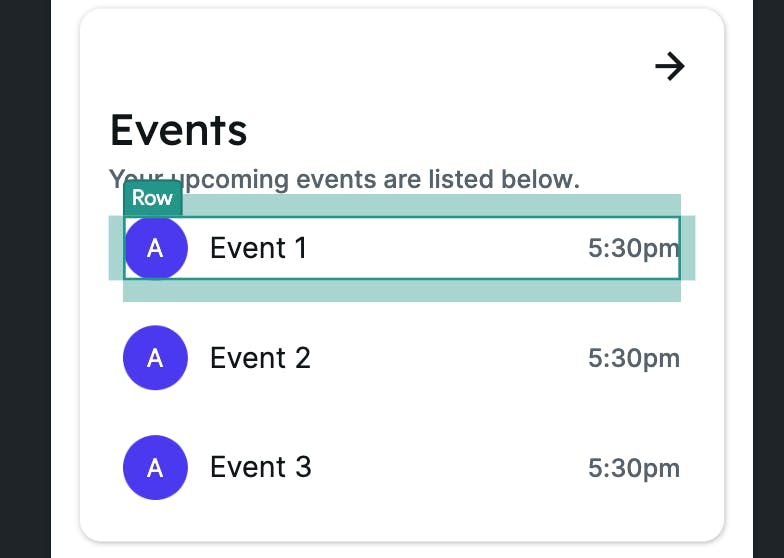This screenshot has width=784, height=558.
Task: Click the upcoming events subtitle text
Action: [x=380, y=180]
